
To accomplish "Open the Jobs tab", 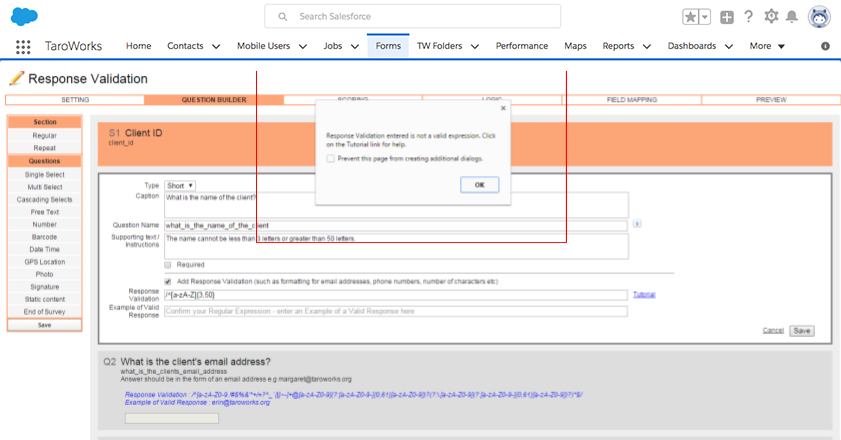I will pyautogui.click(x=333, y=46).
